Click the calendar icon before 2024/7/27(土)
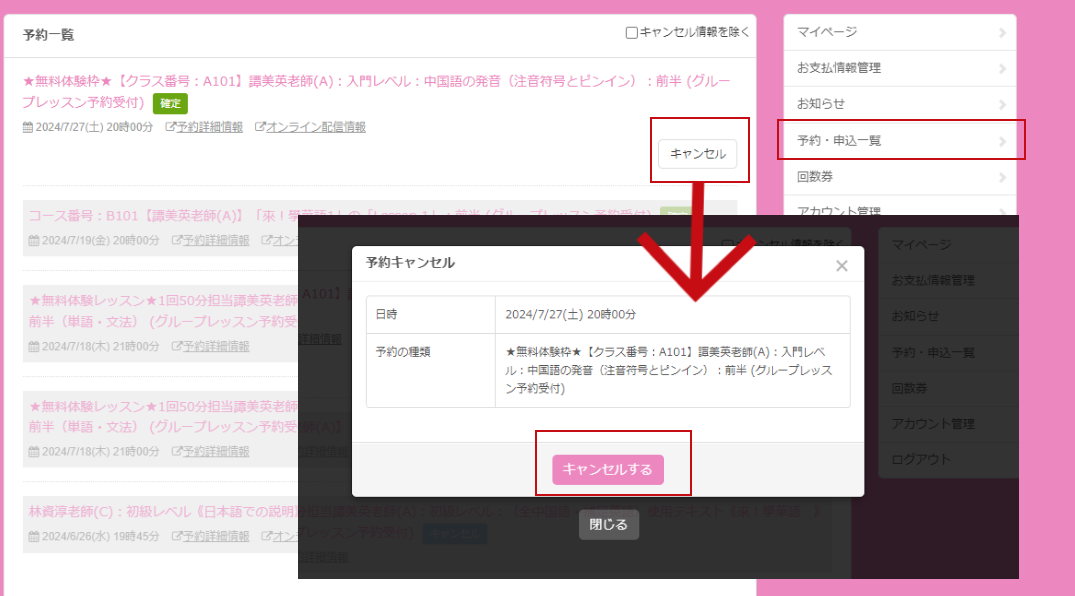This screenshot has height=596, width=1075. coord(27,128)
